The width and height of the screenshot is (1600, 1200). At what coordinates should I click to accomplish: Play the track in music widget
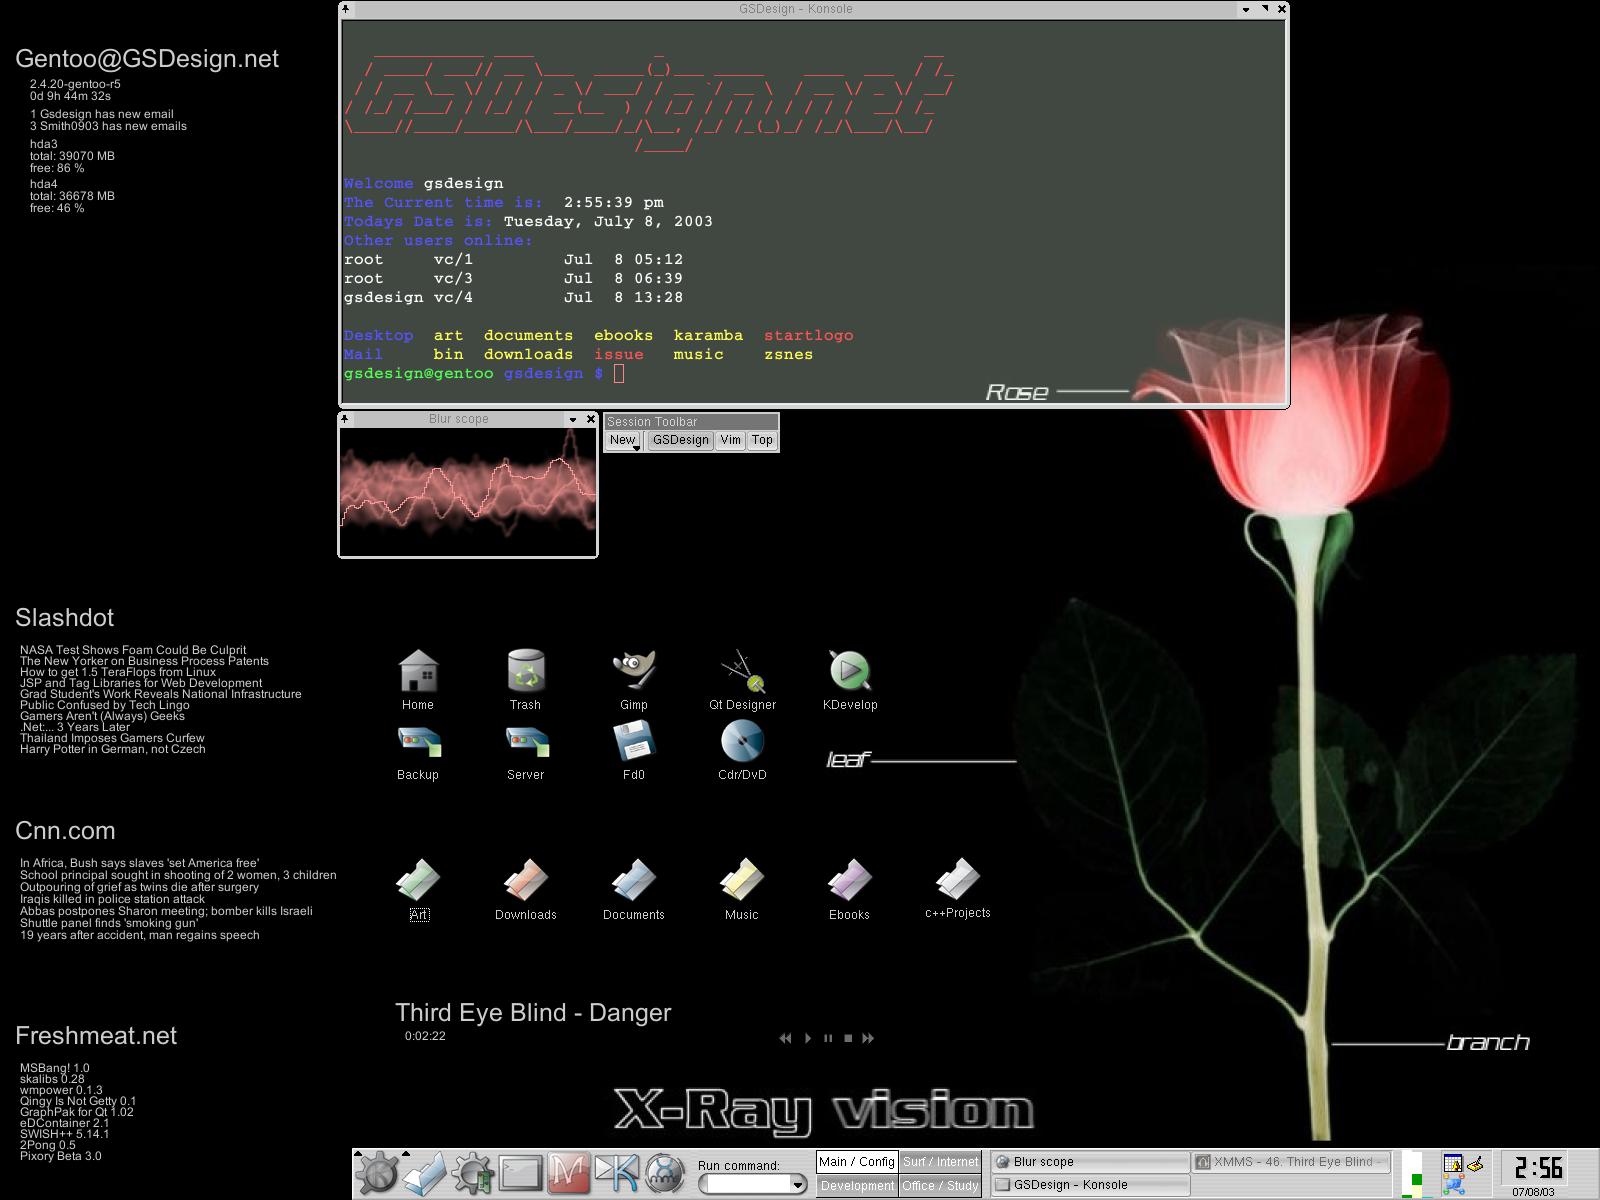pyautogui.click(x=808, y=1038)
